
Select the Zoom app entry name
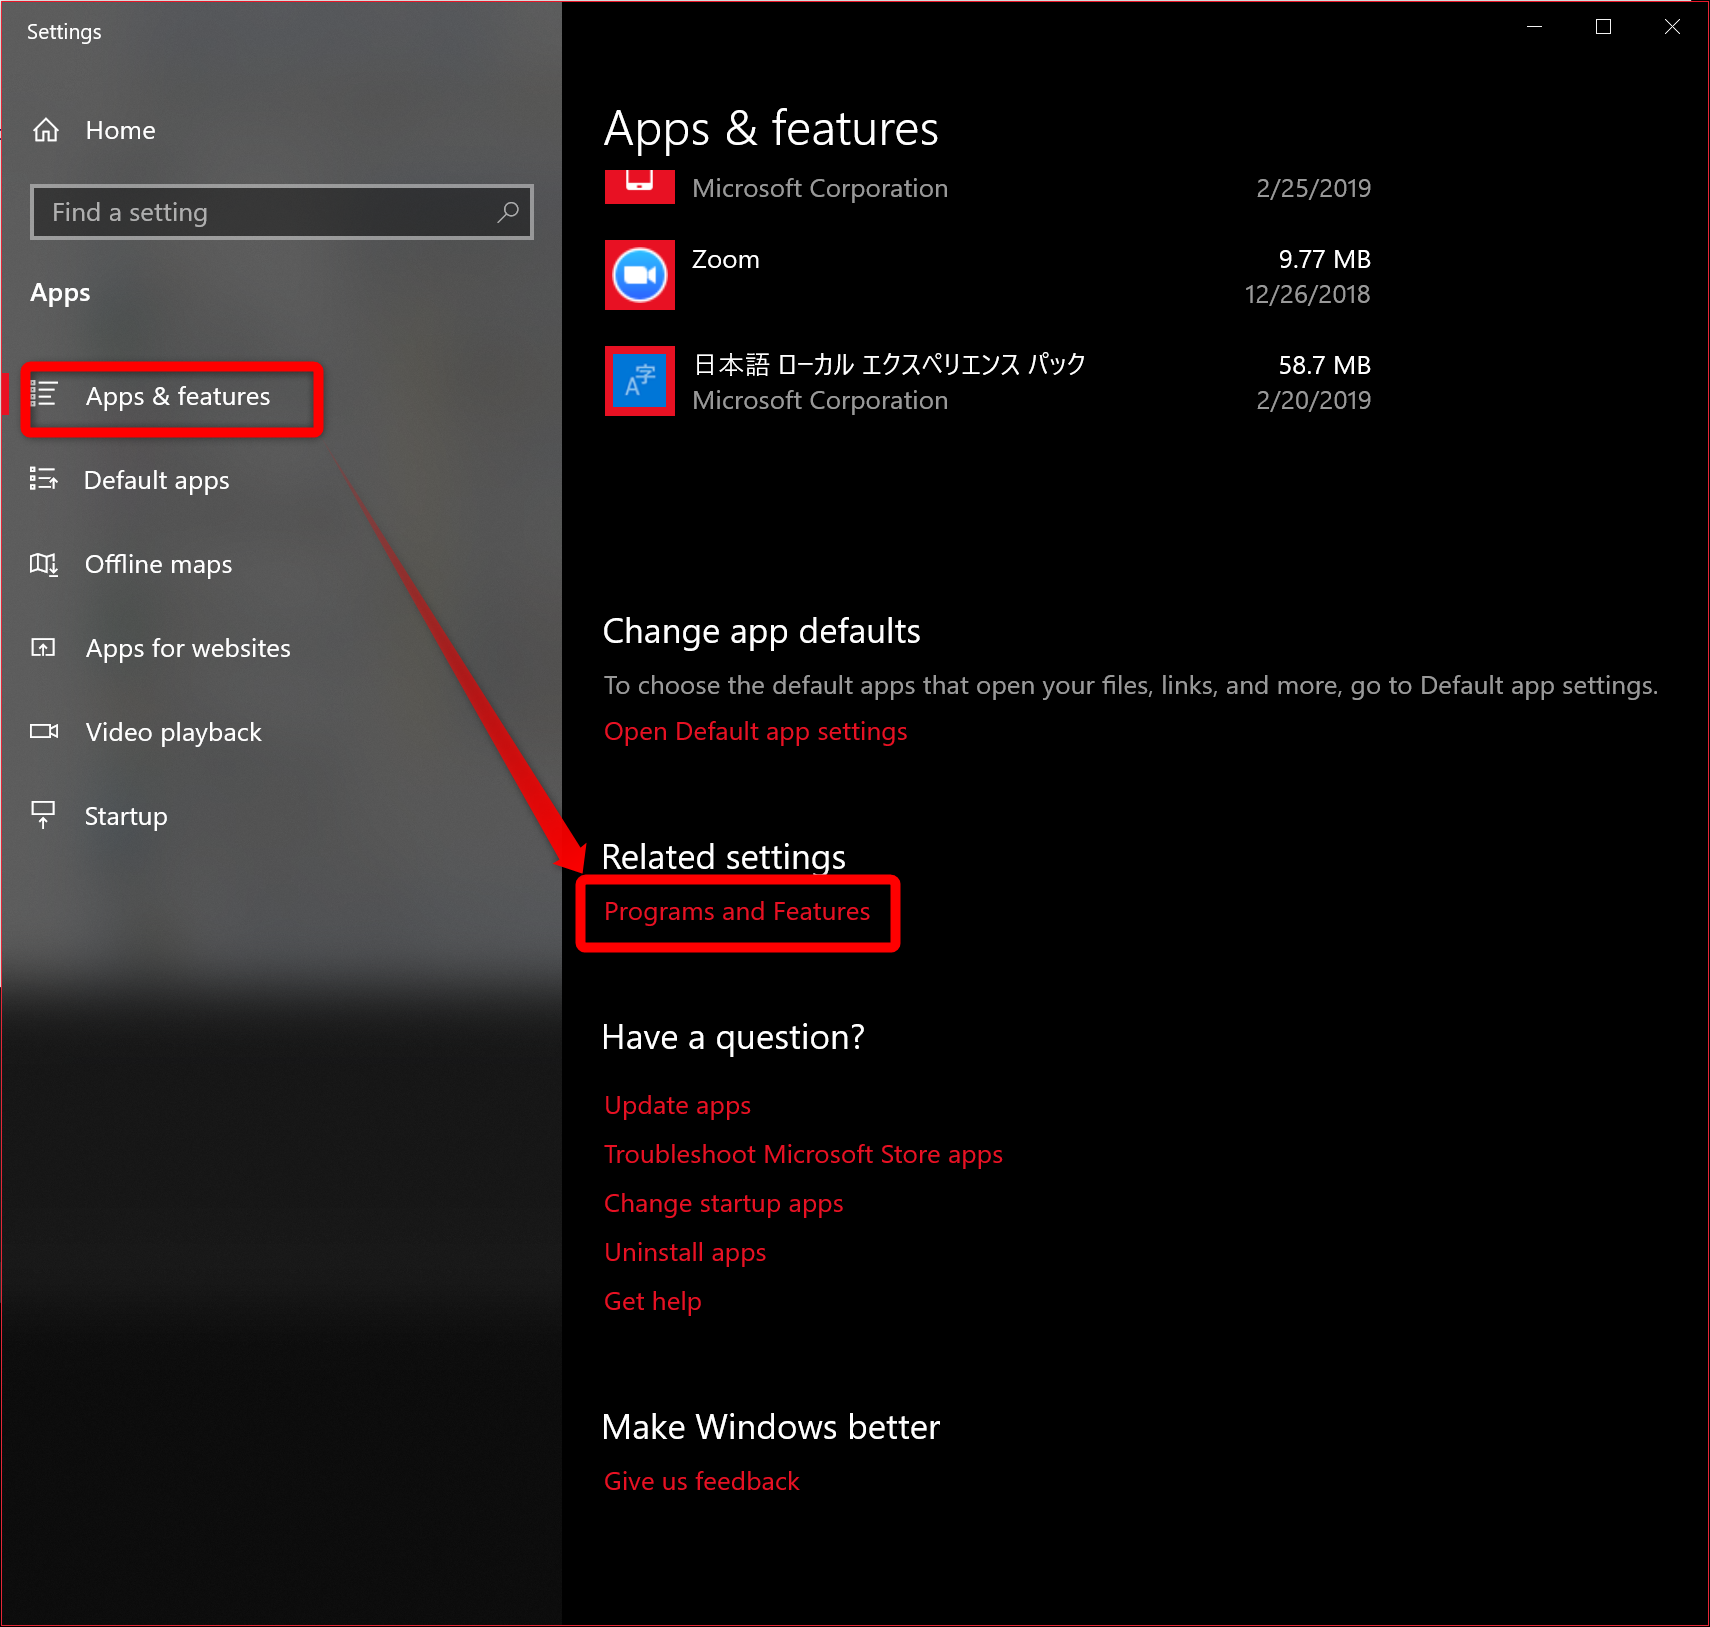726,260
